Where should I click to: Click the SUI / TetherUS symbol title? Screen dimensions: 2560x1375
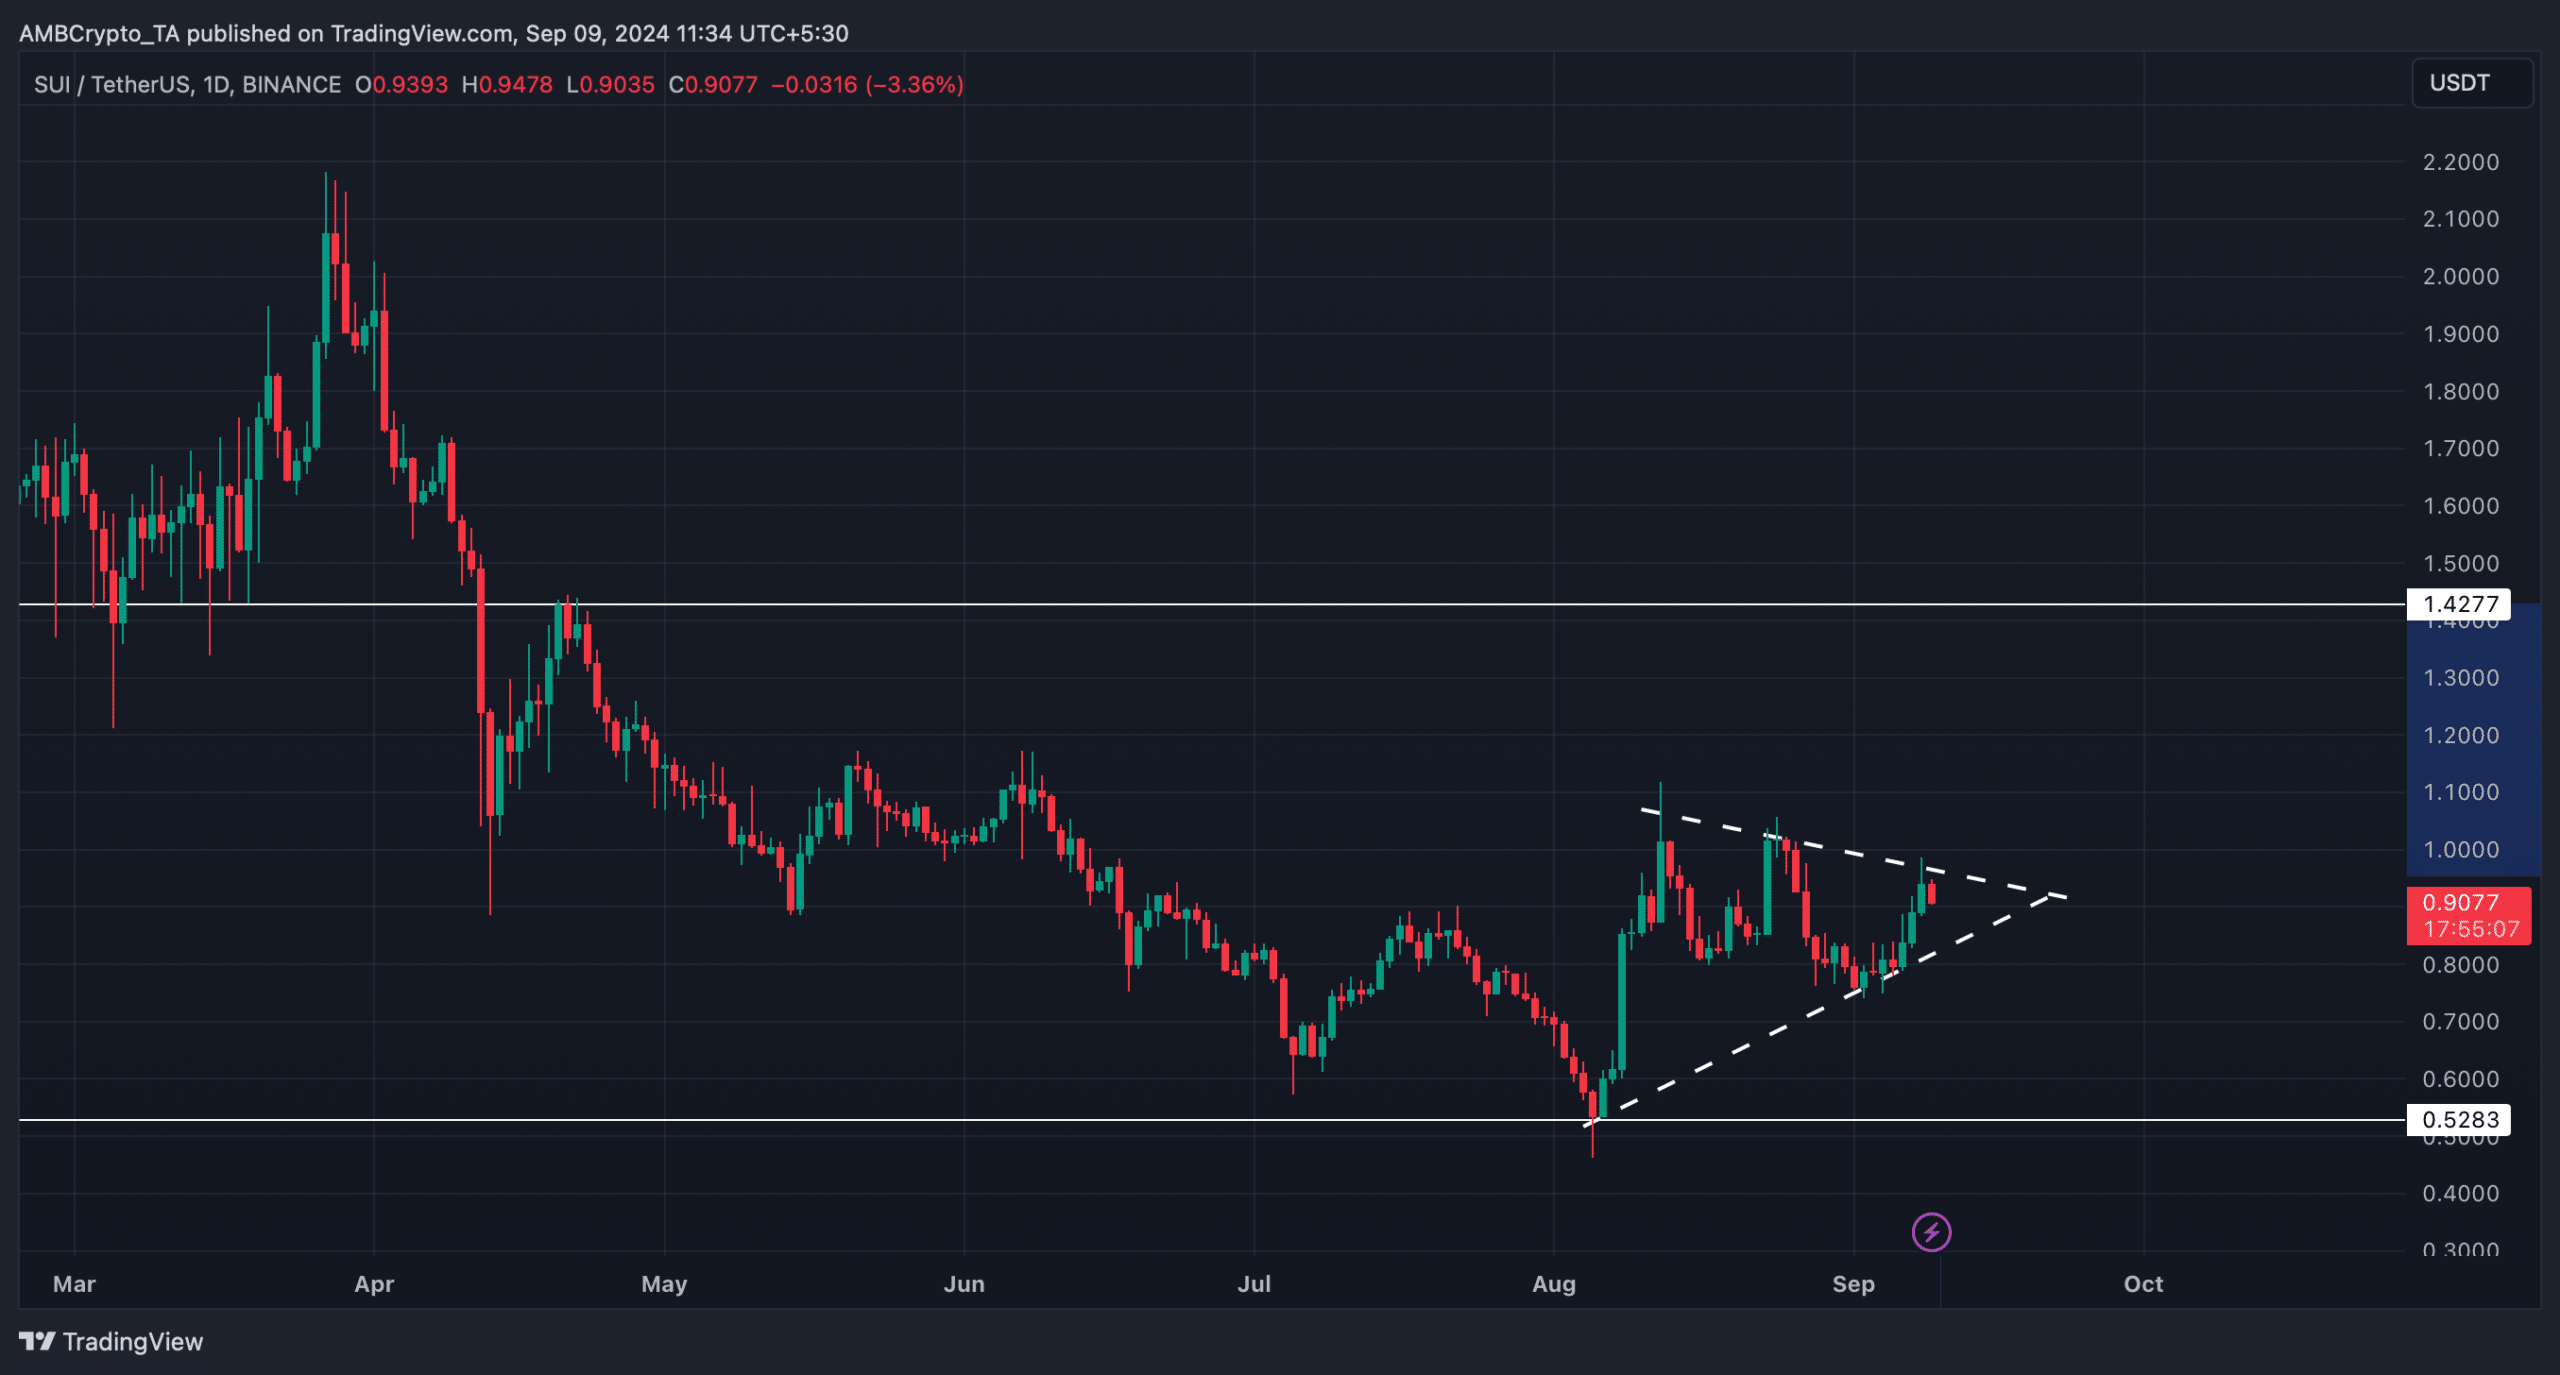(x=187, y=85)
